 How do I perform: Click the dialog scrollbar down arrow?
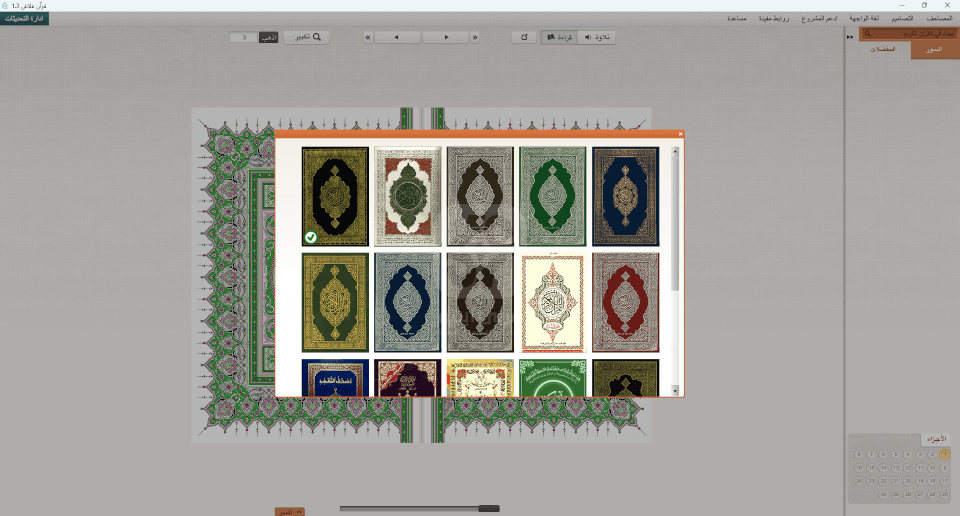tap(675, 391)
